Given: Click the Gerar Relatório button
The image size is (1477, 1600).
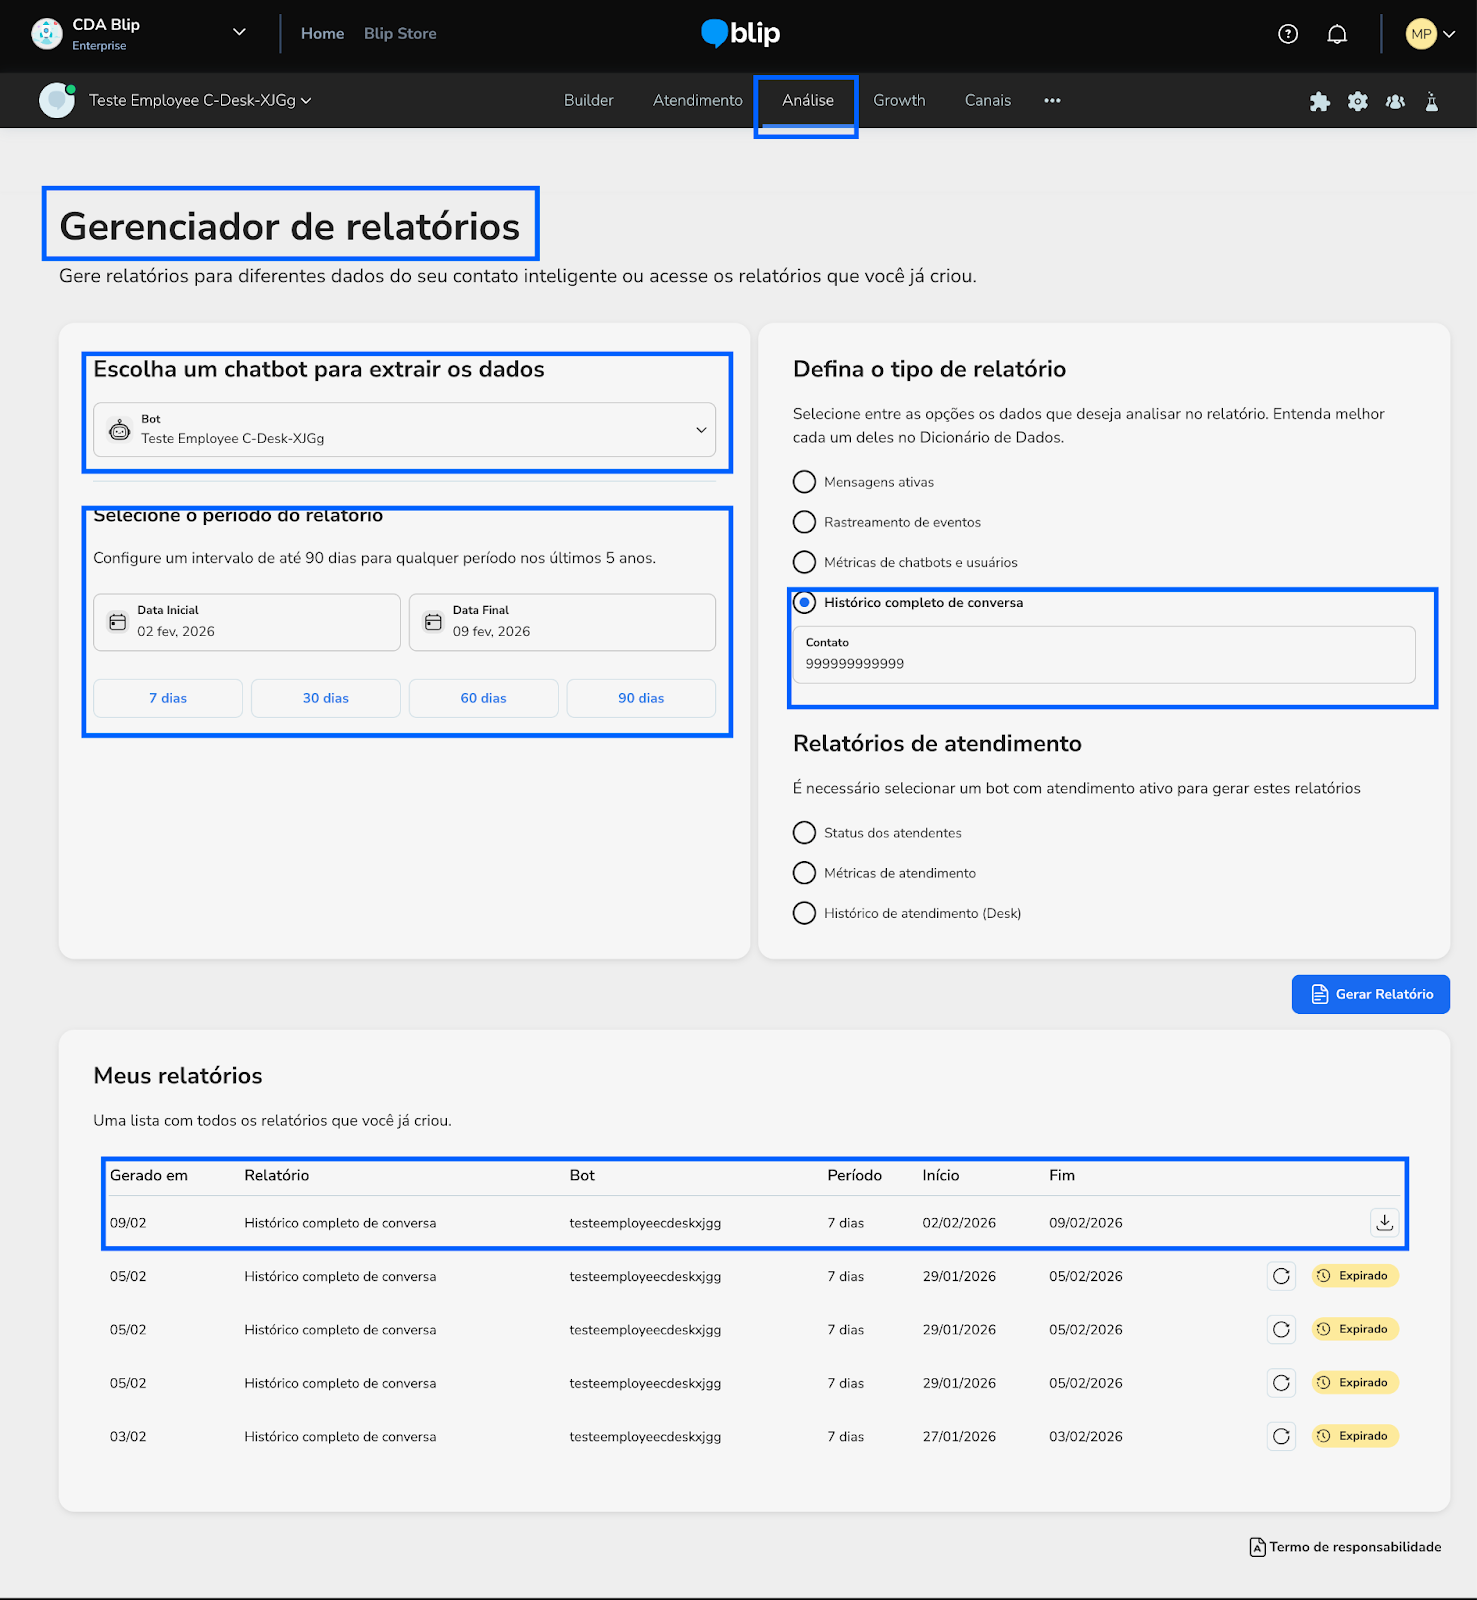Looking at the screenshot, I should pos(1370,994).
